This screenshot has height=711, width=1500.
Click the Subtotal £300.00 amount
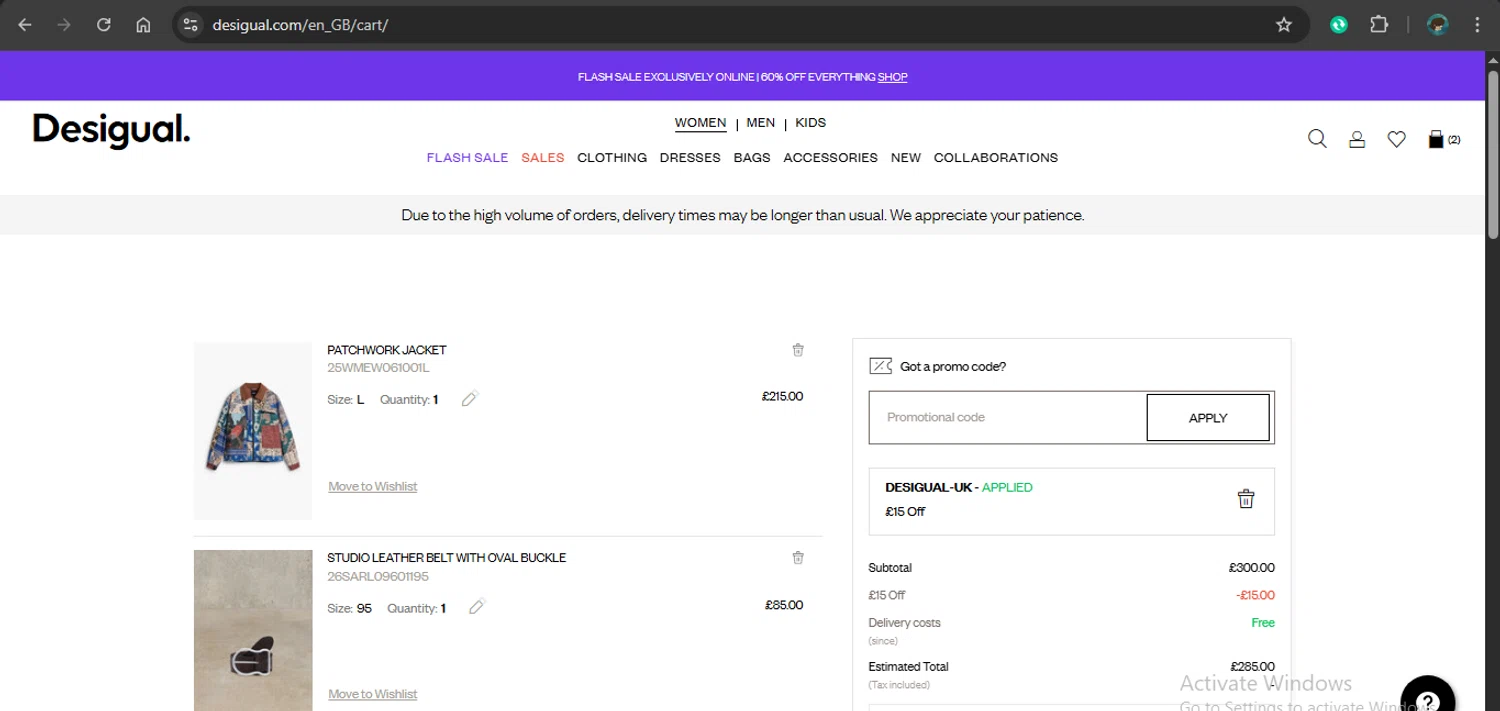[x=1252, y=568]
